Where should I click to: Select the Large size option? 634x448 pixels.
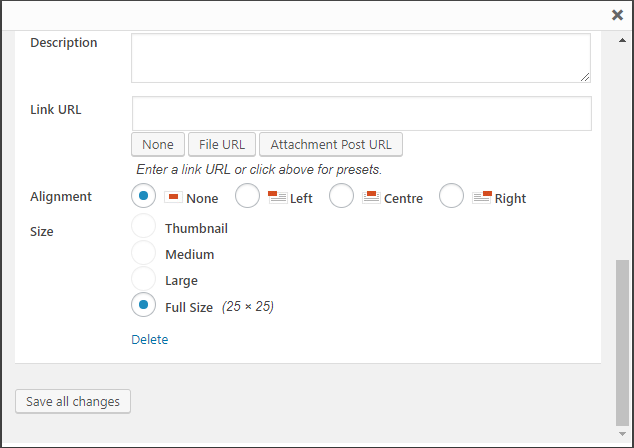point(143,279)
